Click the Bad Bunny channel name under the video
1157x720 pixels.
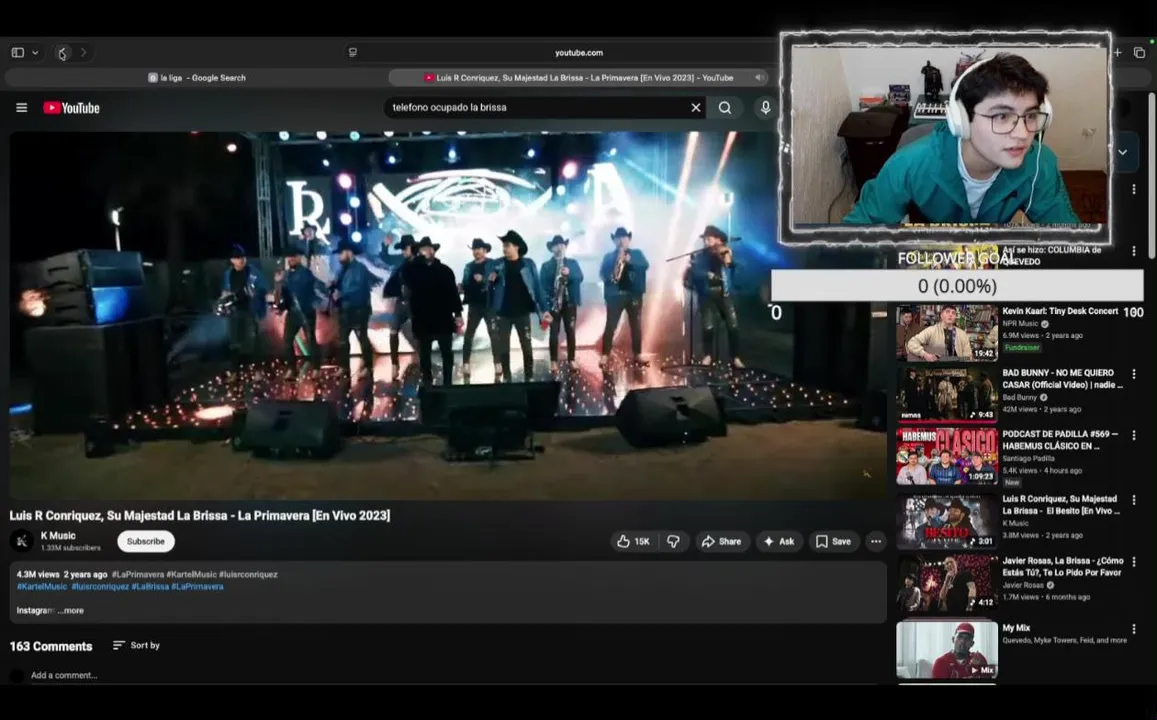click(x=1020, y=398)
